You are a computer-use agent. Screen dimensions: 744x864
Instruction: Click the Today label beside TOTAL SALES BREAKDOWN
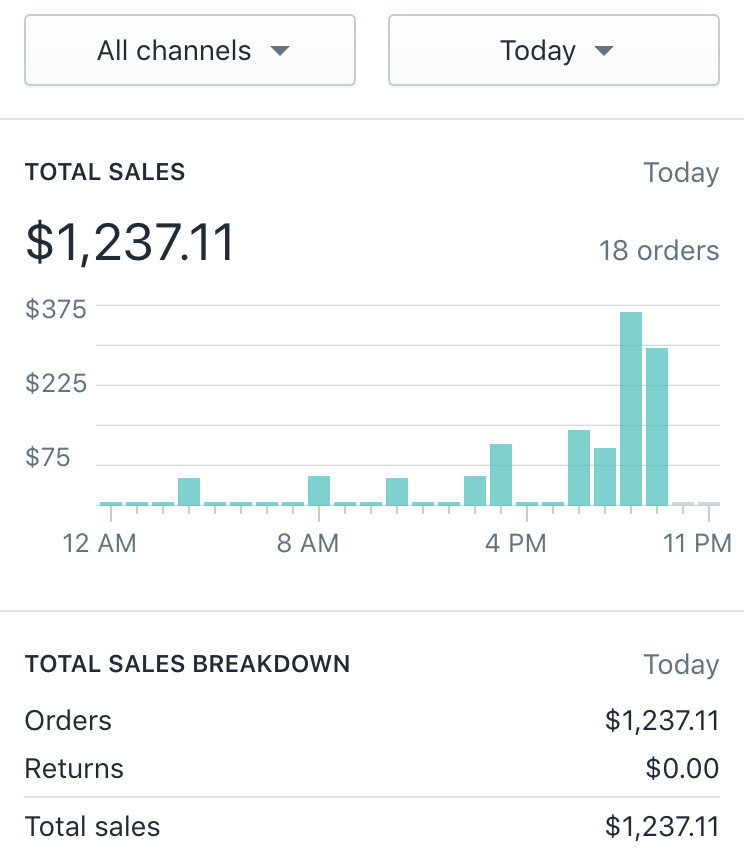point(681,665)
